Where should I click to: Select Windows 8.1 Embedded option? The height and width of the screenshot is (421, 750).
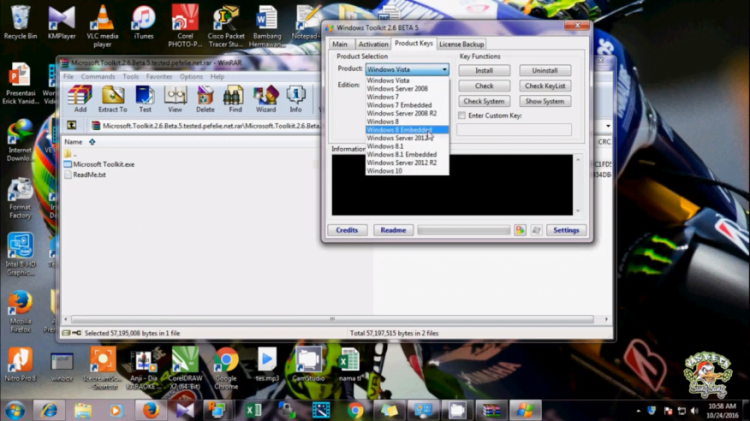click(x=407, y=154)
